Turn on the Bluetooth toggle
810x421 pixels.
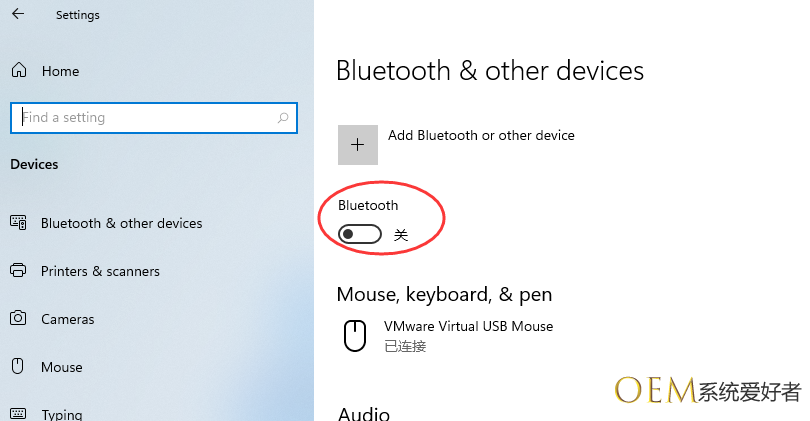click(x=360, y=235)
